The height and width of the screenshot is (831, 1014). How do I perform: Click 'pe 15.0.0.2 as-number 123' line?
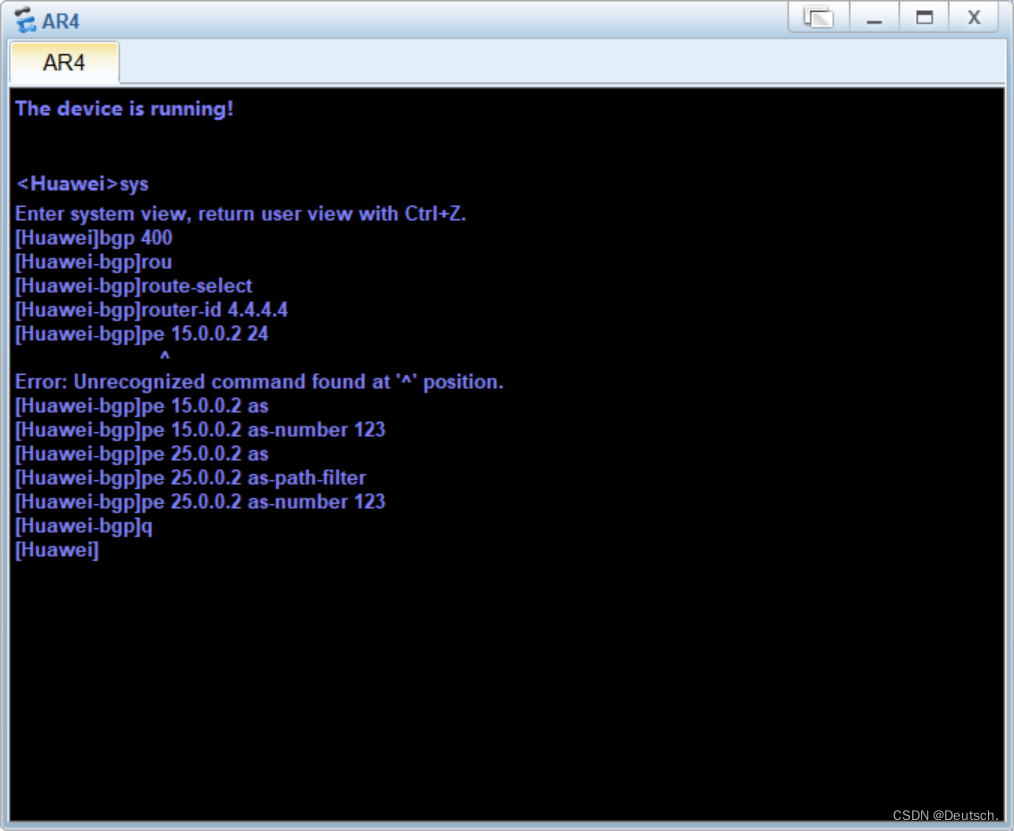coord(200,430)
